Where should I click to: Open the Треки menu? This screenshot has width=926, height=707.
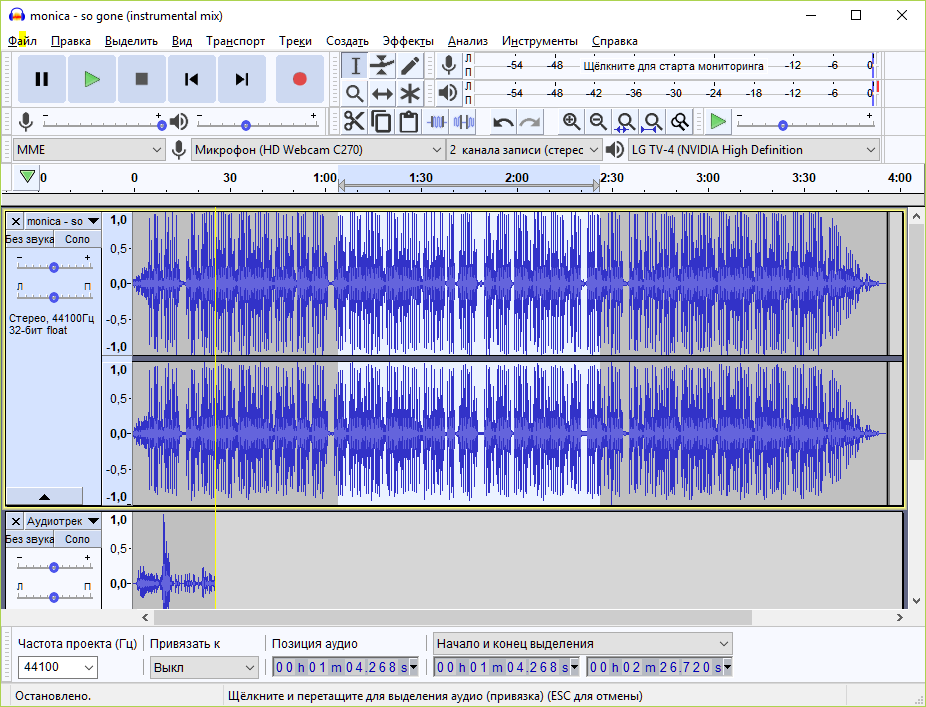point(295,41)
